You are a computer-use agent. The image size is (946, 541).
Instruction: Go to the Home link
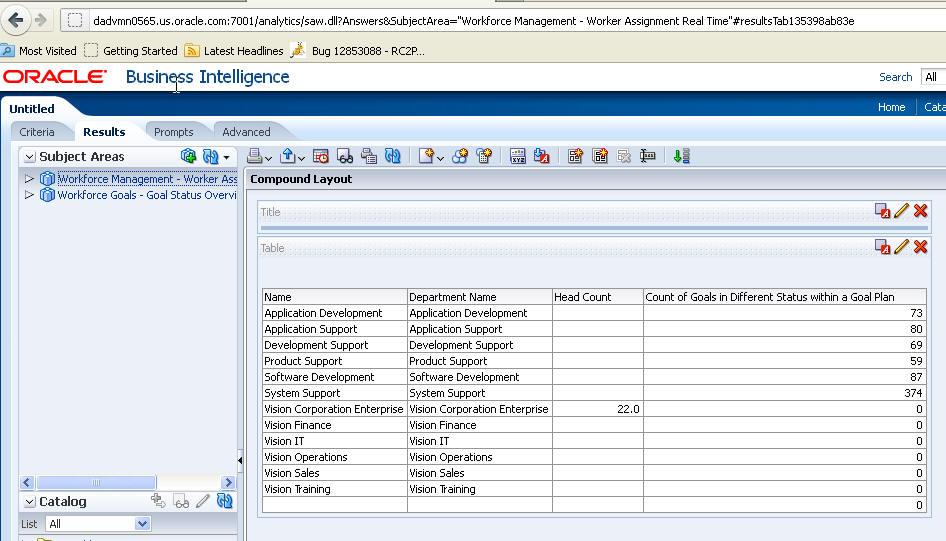pos(891,107)
